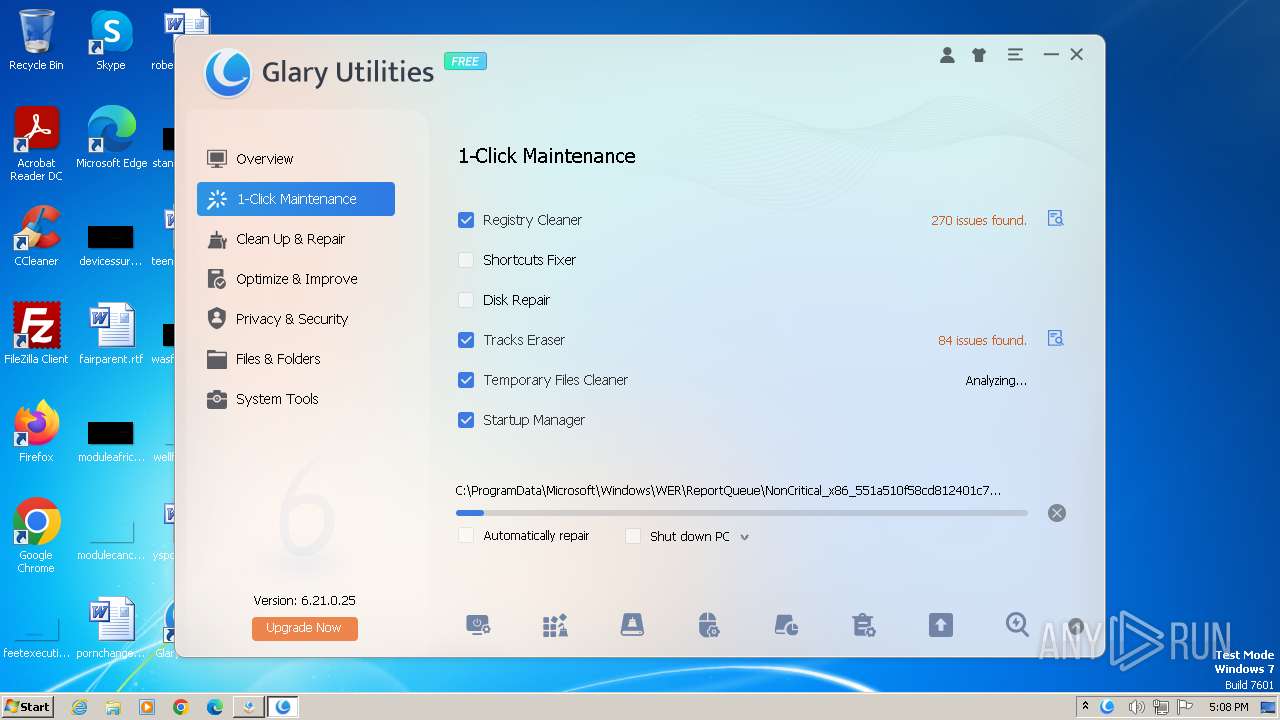Click the scanned file path text
This screenshot has width=1280, height=720.
(728, 490)
